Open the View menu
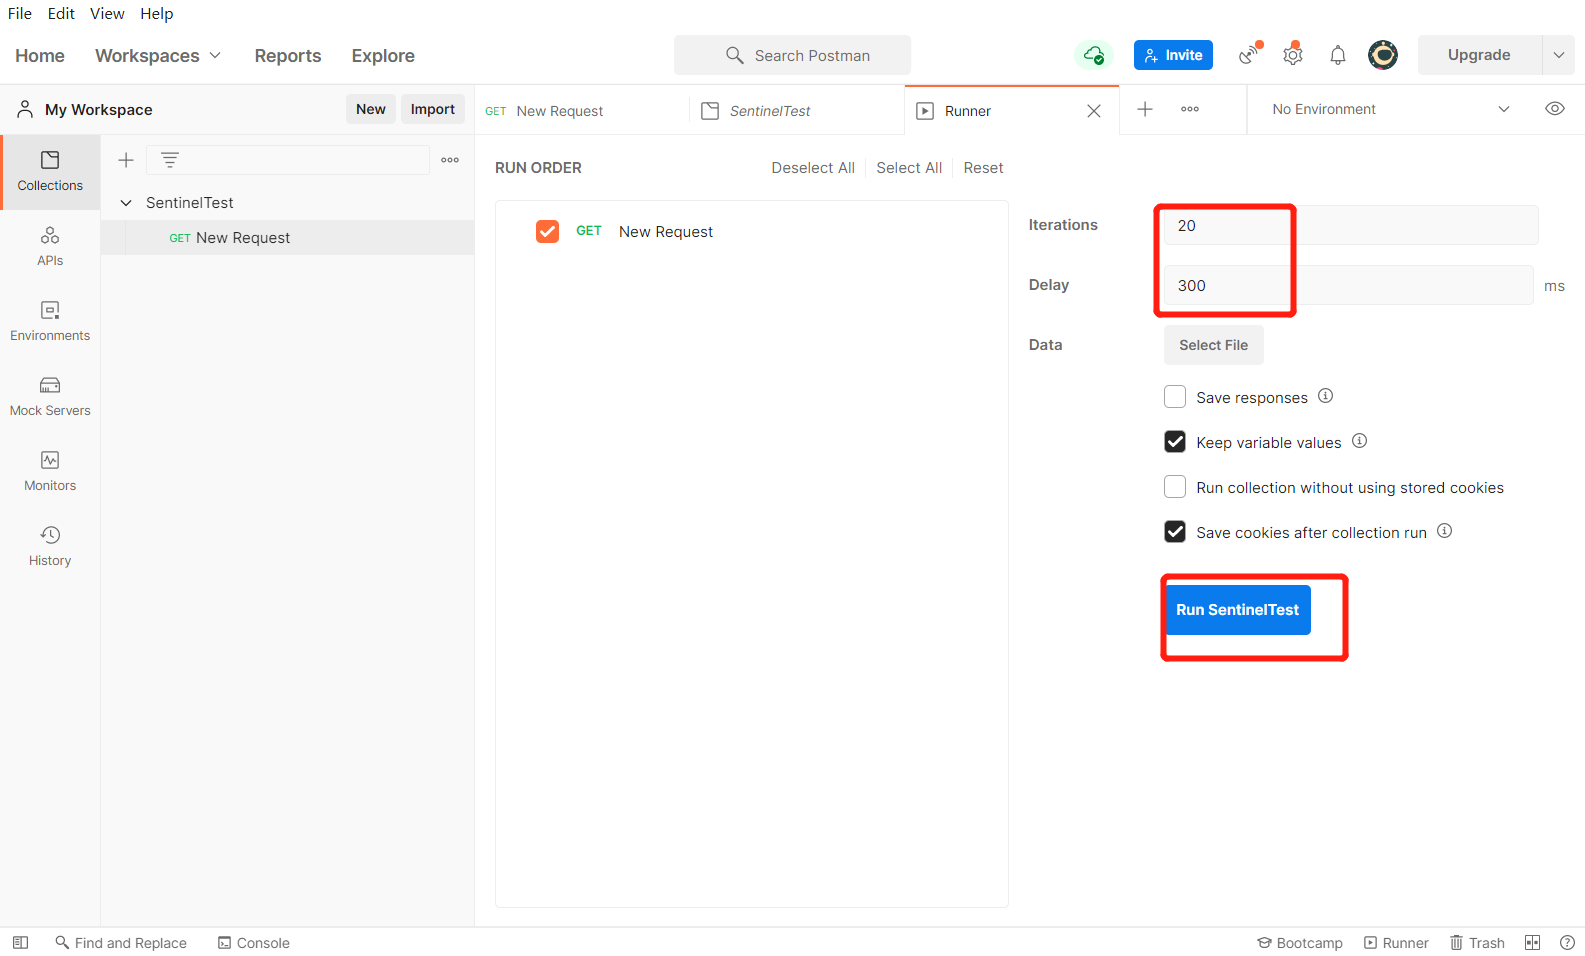1585x956 pixels. pos(107,13)
